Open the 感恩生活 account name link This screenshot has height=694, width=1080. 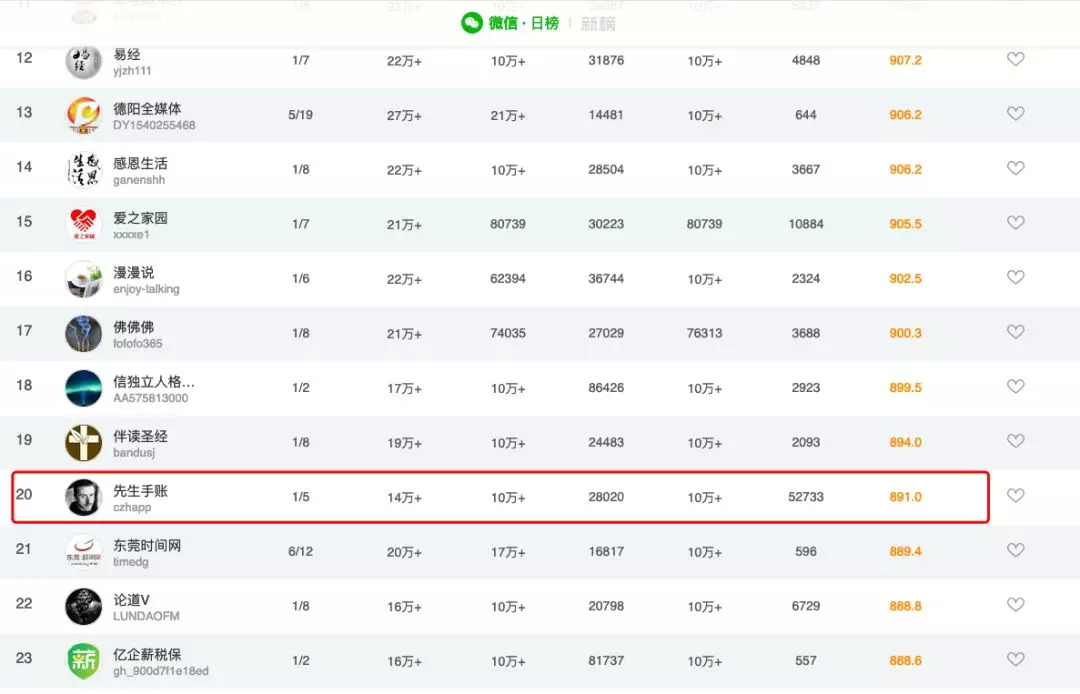[x=140, y=163]
